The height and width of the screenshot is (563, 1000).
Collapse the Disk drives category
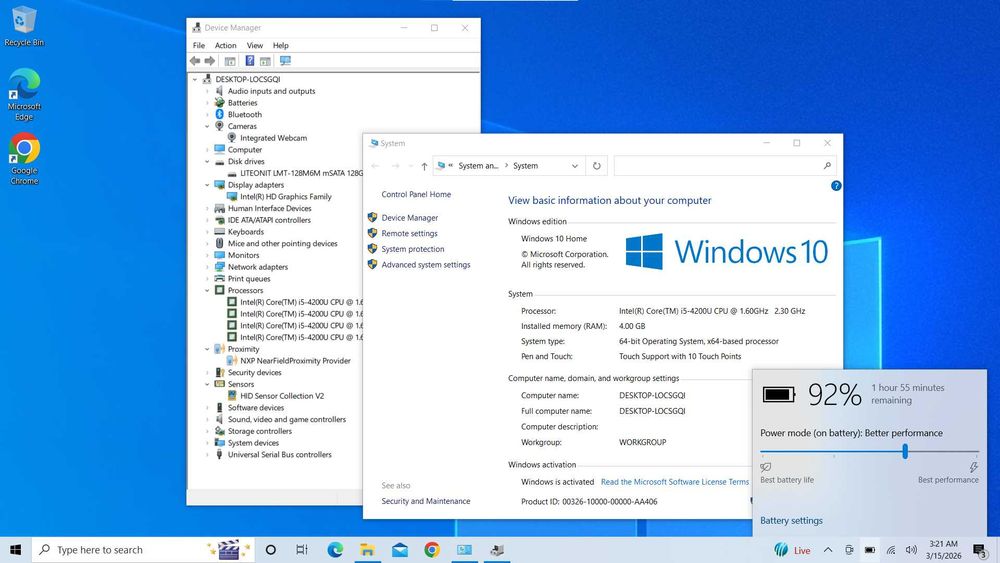[207, 161]
